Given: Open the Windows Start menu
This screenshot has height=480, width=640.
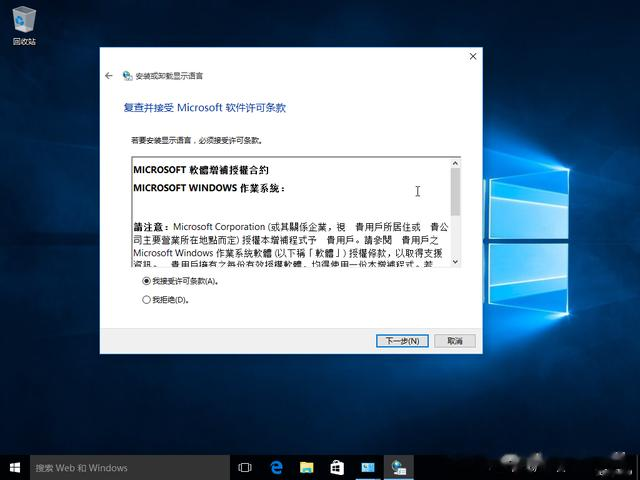Looking at the screenshot, I should (x=15, y=467).
